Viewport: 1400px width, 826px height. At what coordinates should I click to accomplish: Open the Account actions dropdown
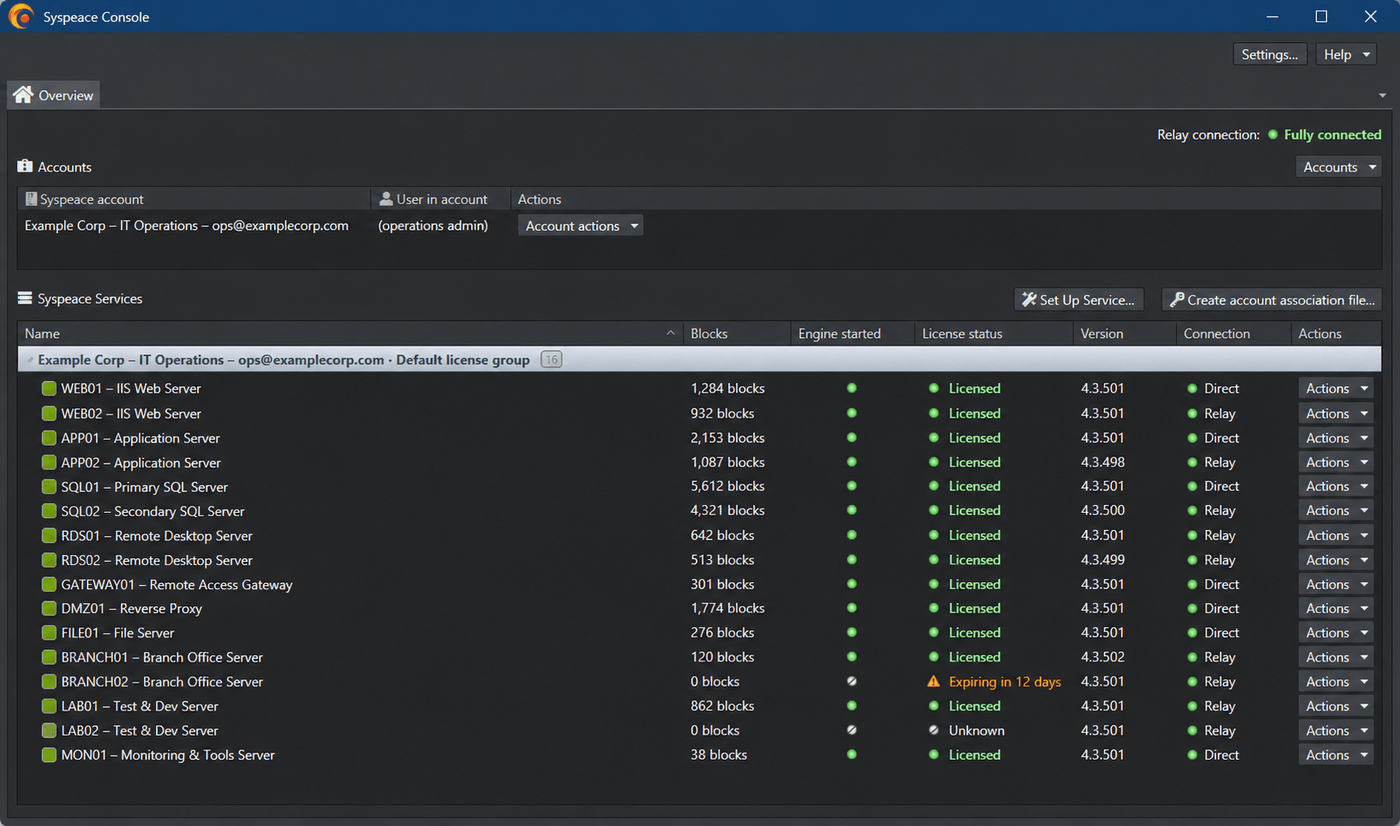[580, 226]
